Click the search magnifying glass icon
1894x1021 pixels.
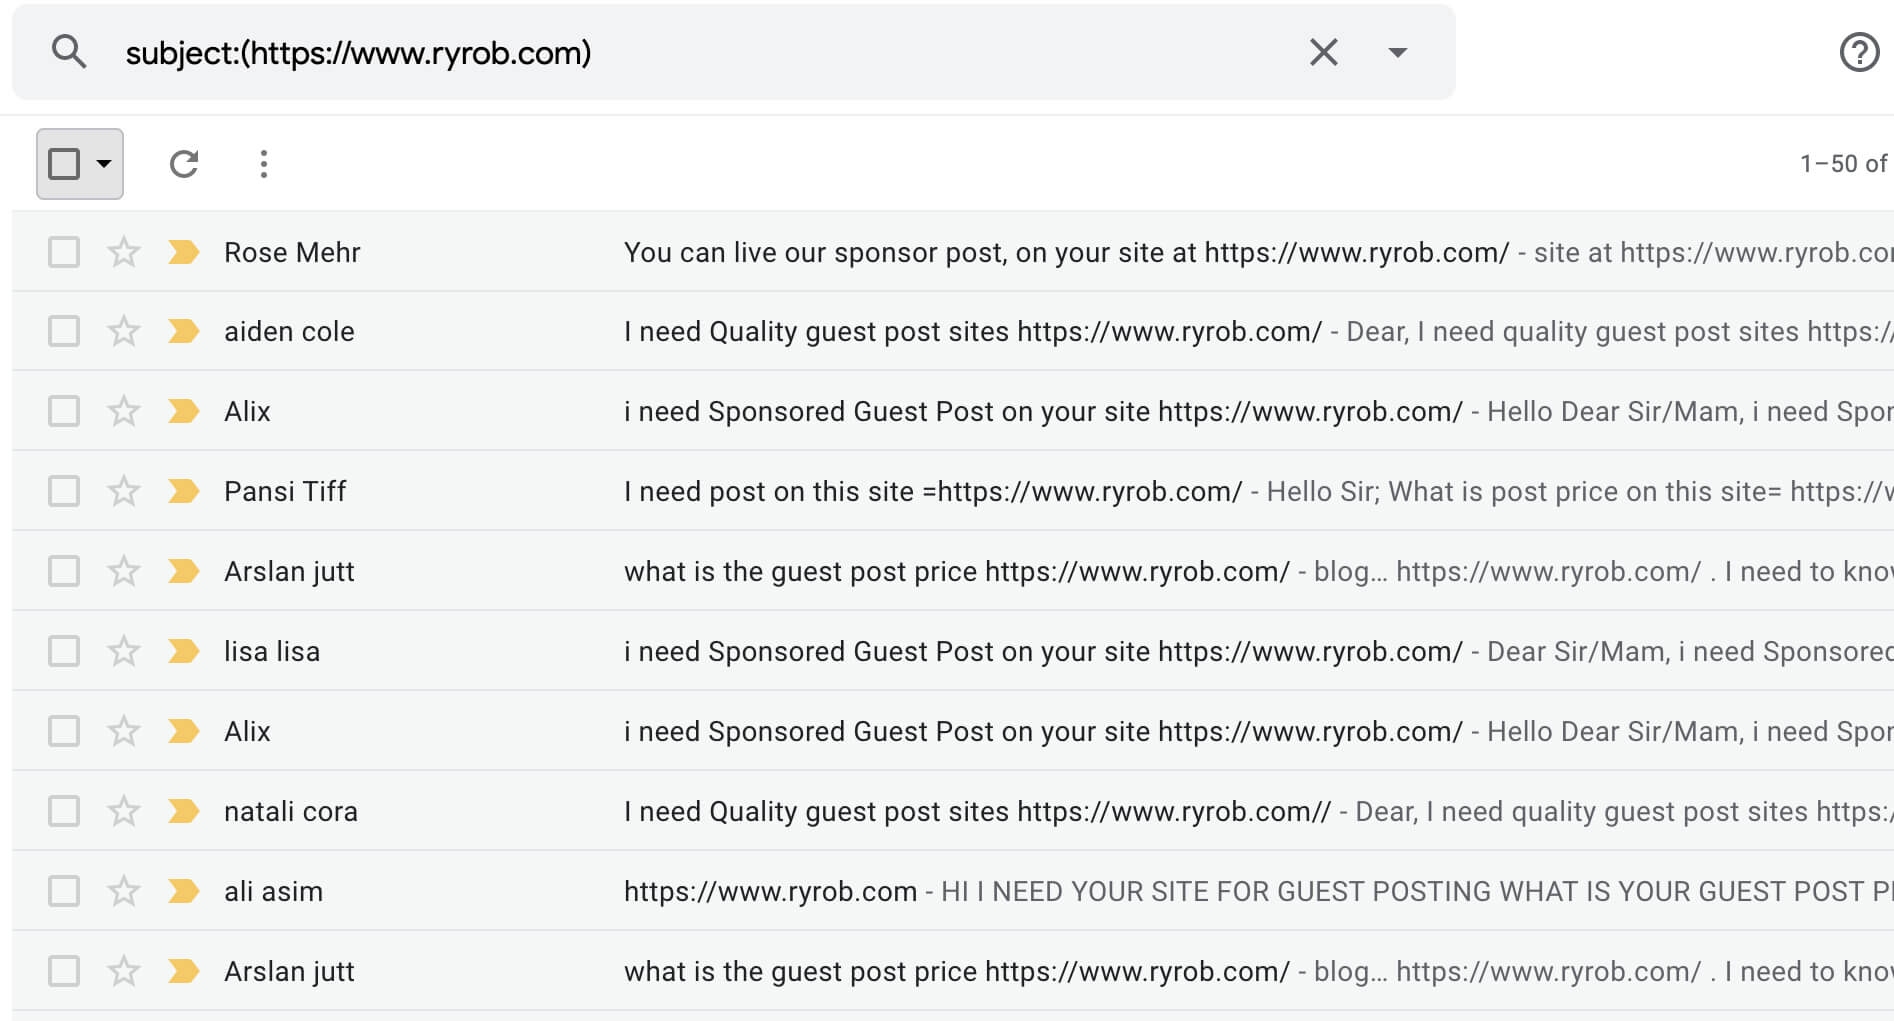point(69,51)
